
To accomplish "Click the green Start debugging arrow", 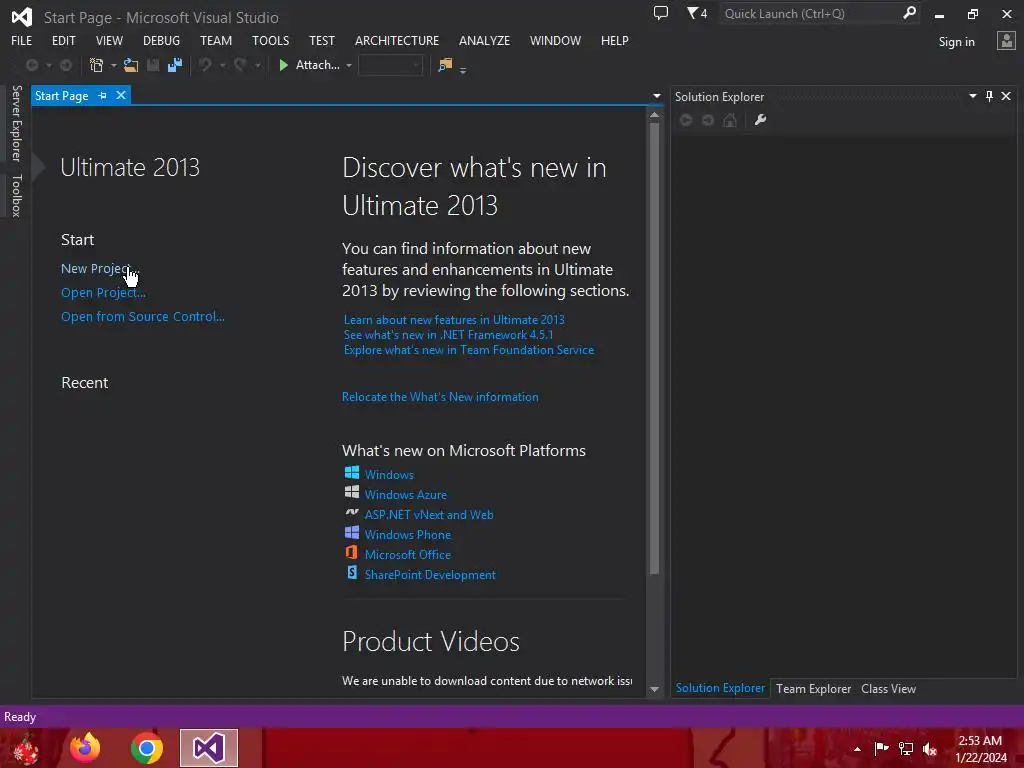I will click(x=283, y=65).
